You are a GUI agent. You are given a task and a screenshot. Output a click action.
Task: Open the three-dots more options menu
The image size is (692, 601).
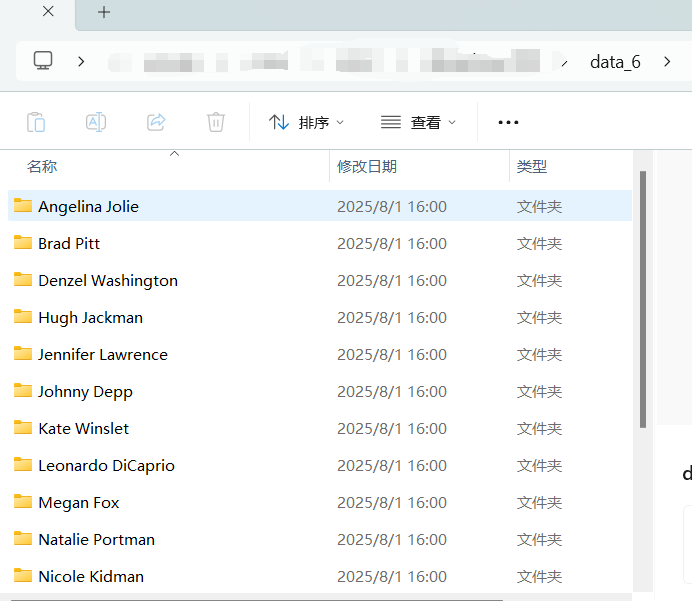coord(508,122)
